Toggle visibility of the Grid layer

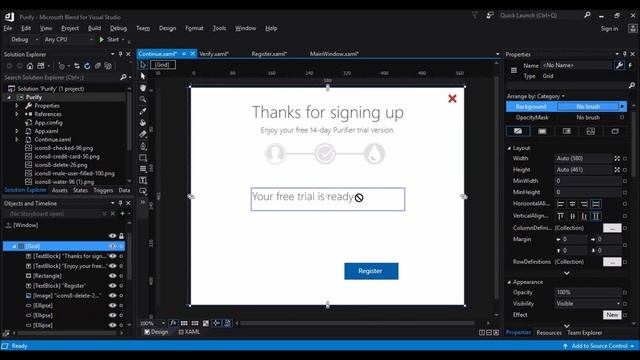coord(112,246)
